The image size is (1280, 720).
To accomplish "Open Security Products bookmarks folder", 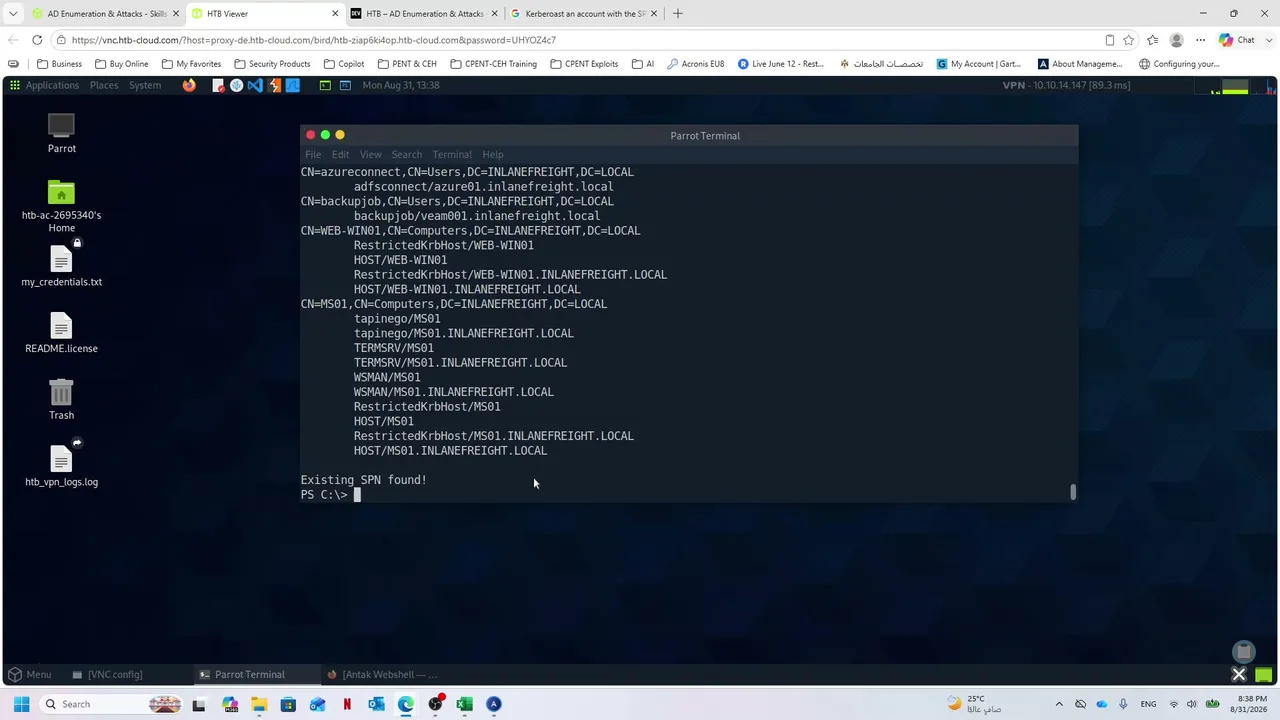I will click(x=272, y=64).
